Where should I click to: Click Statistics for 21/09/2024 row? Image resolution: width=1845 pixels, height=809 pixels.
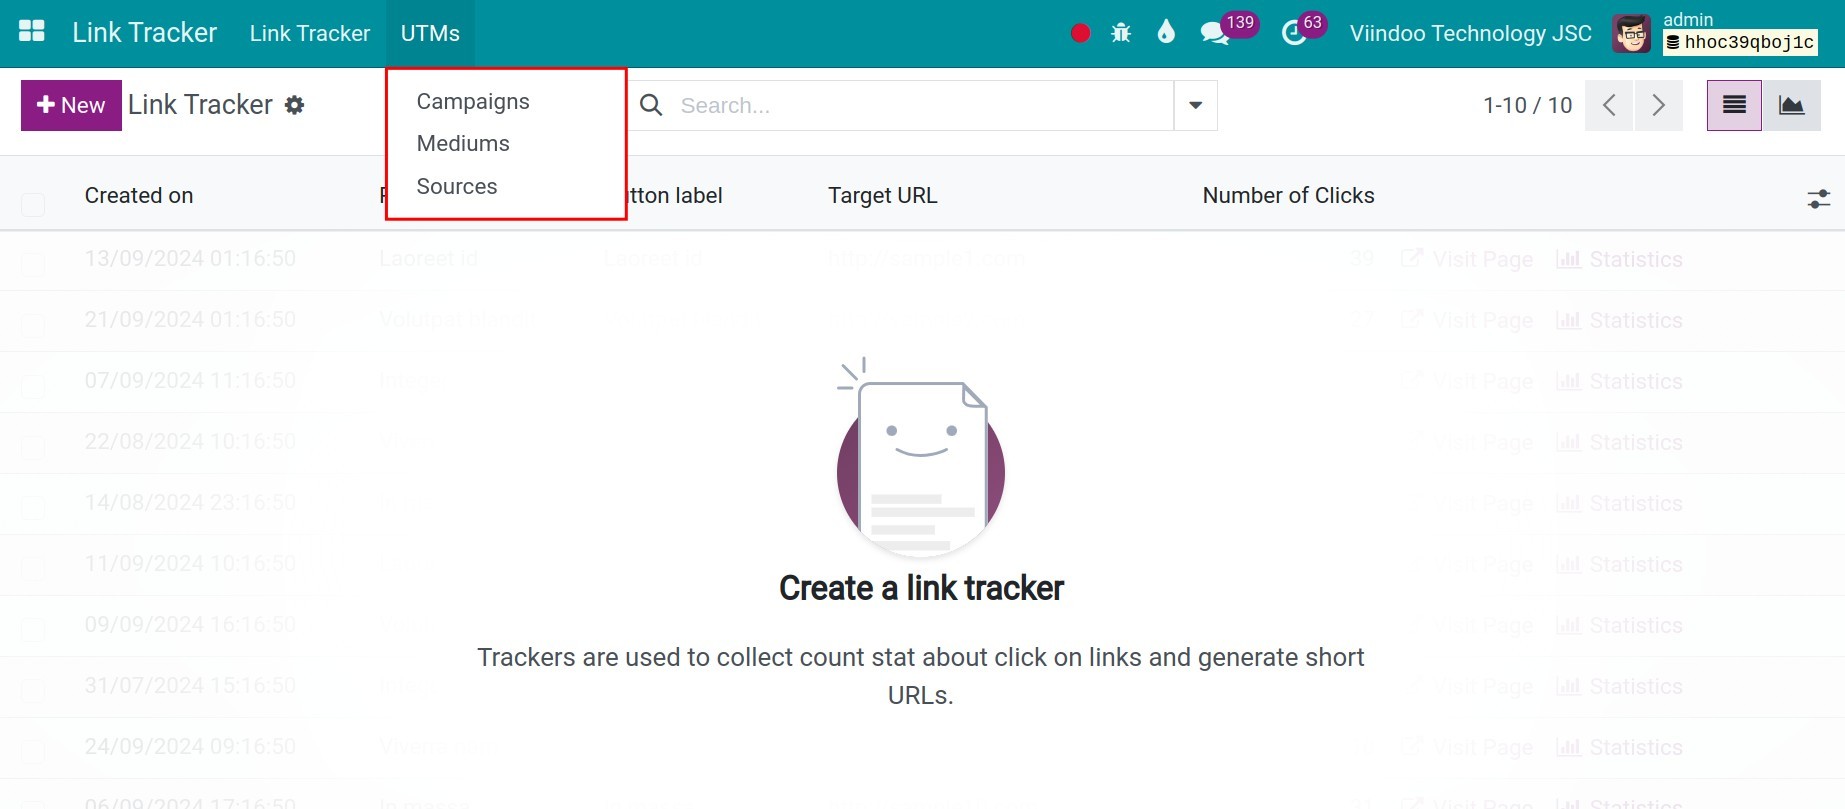click(x=1619, y=320)
